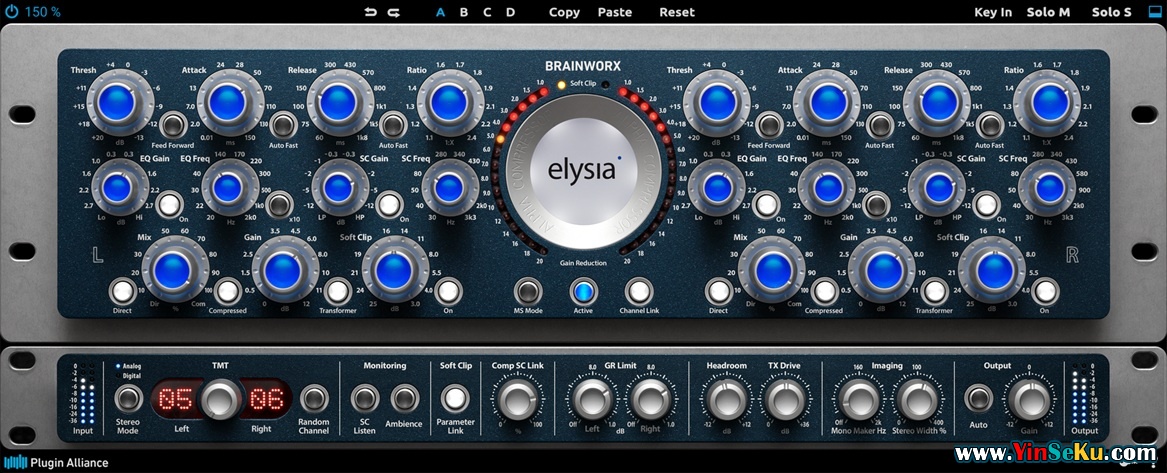Image resolution: width=1167 pixels, height=473 pixels.
Task: Enable the Channel Link switch
Action: tap(638, 291)
